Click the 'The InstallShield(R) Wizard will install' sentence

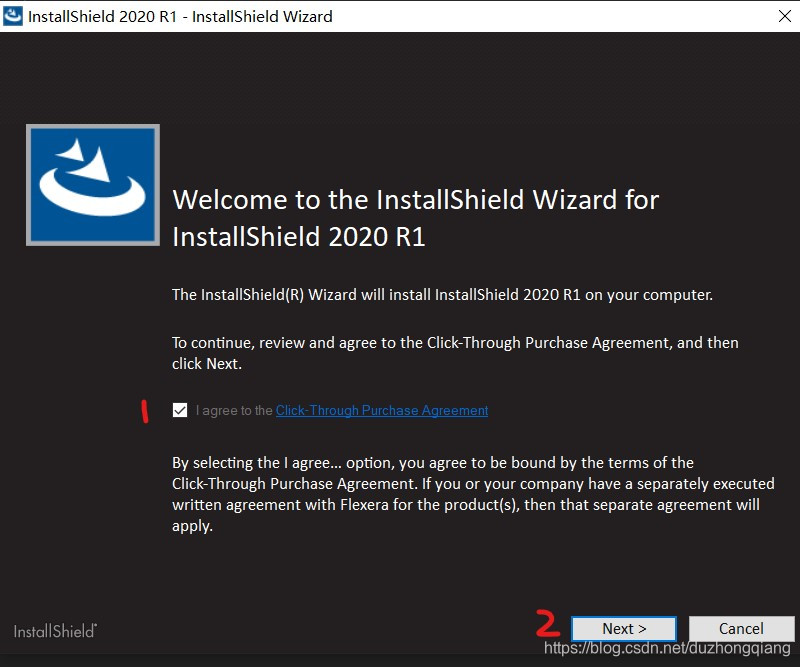pyautogui.click(x=442, y=295)
